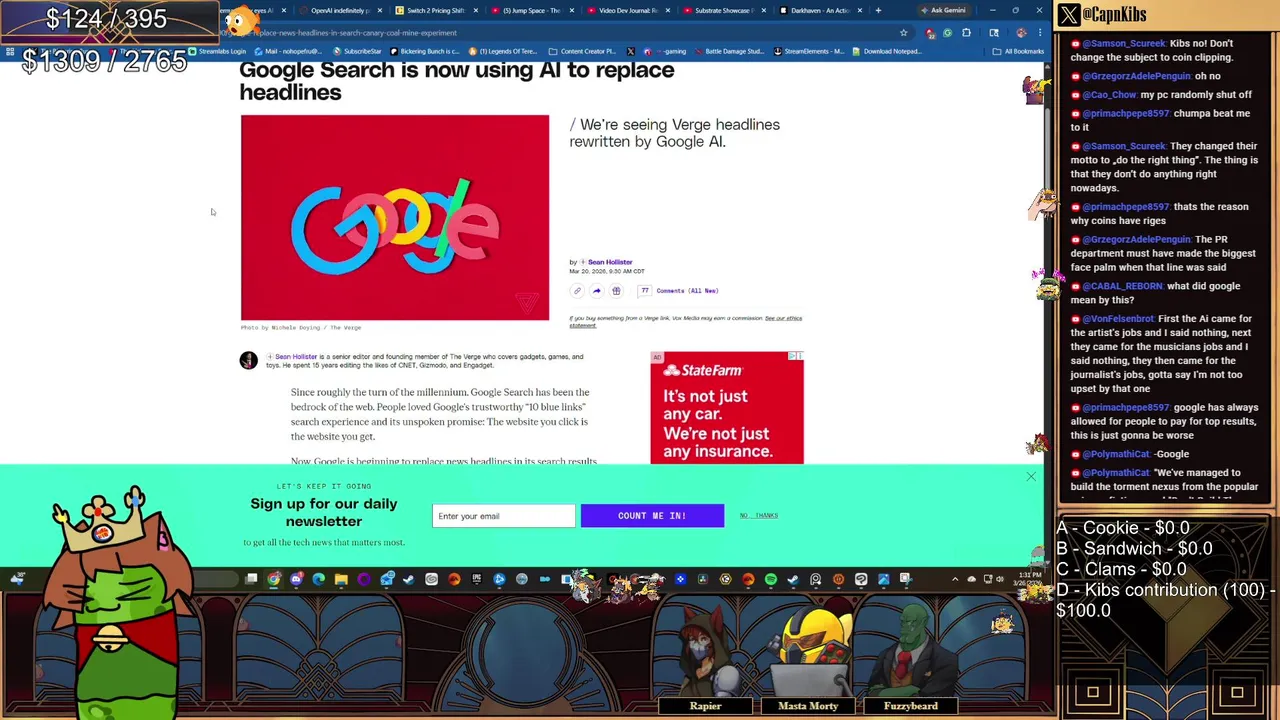Bookmark this page with the star icon
Image resolution: width=1280 pixels, height=720 pixels.
tap(903, 33)
